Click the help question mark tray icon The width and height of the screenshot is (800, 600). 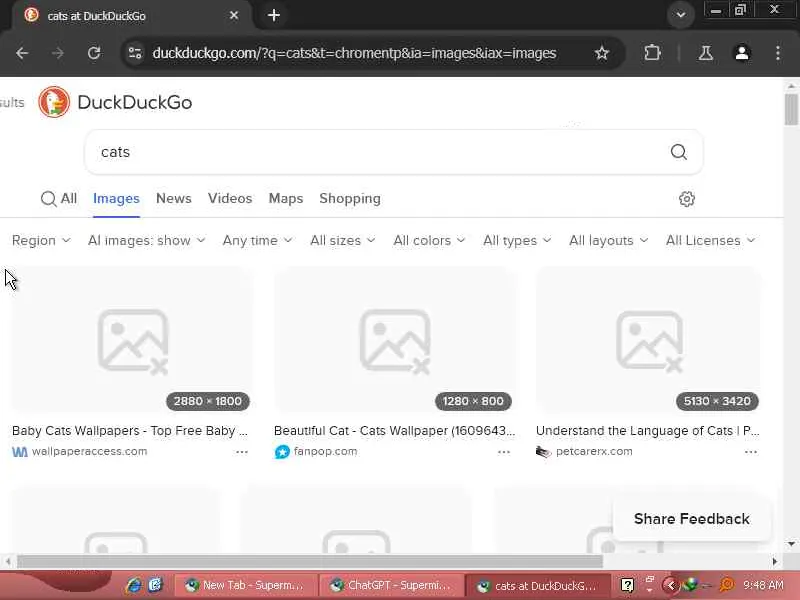tap(627, 585)
